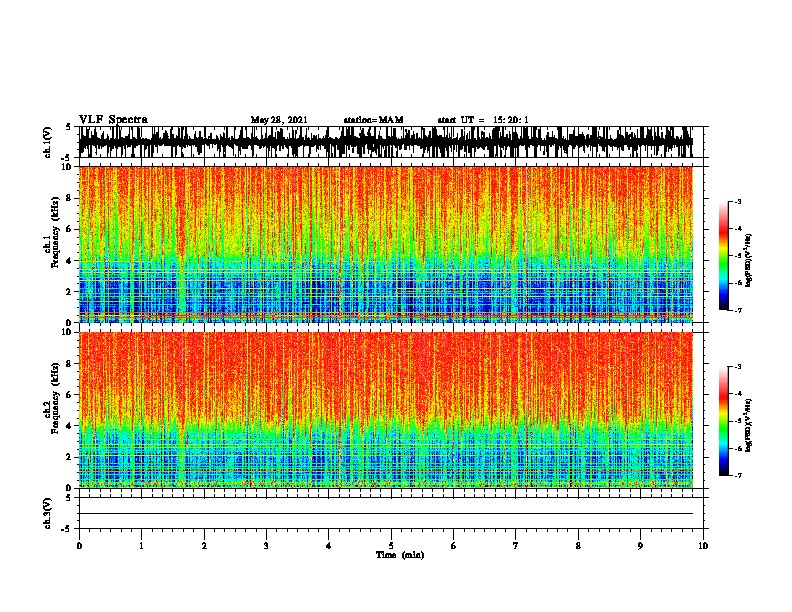The height and width of the screenshot is (612, 792).
Task: Click the "Time (min)" axis label
Action: point(400,555)
